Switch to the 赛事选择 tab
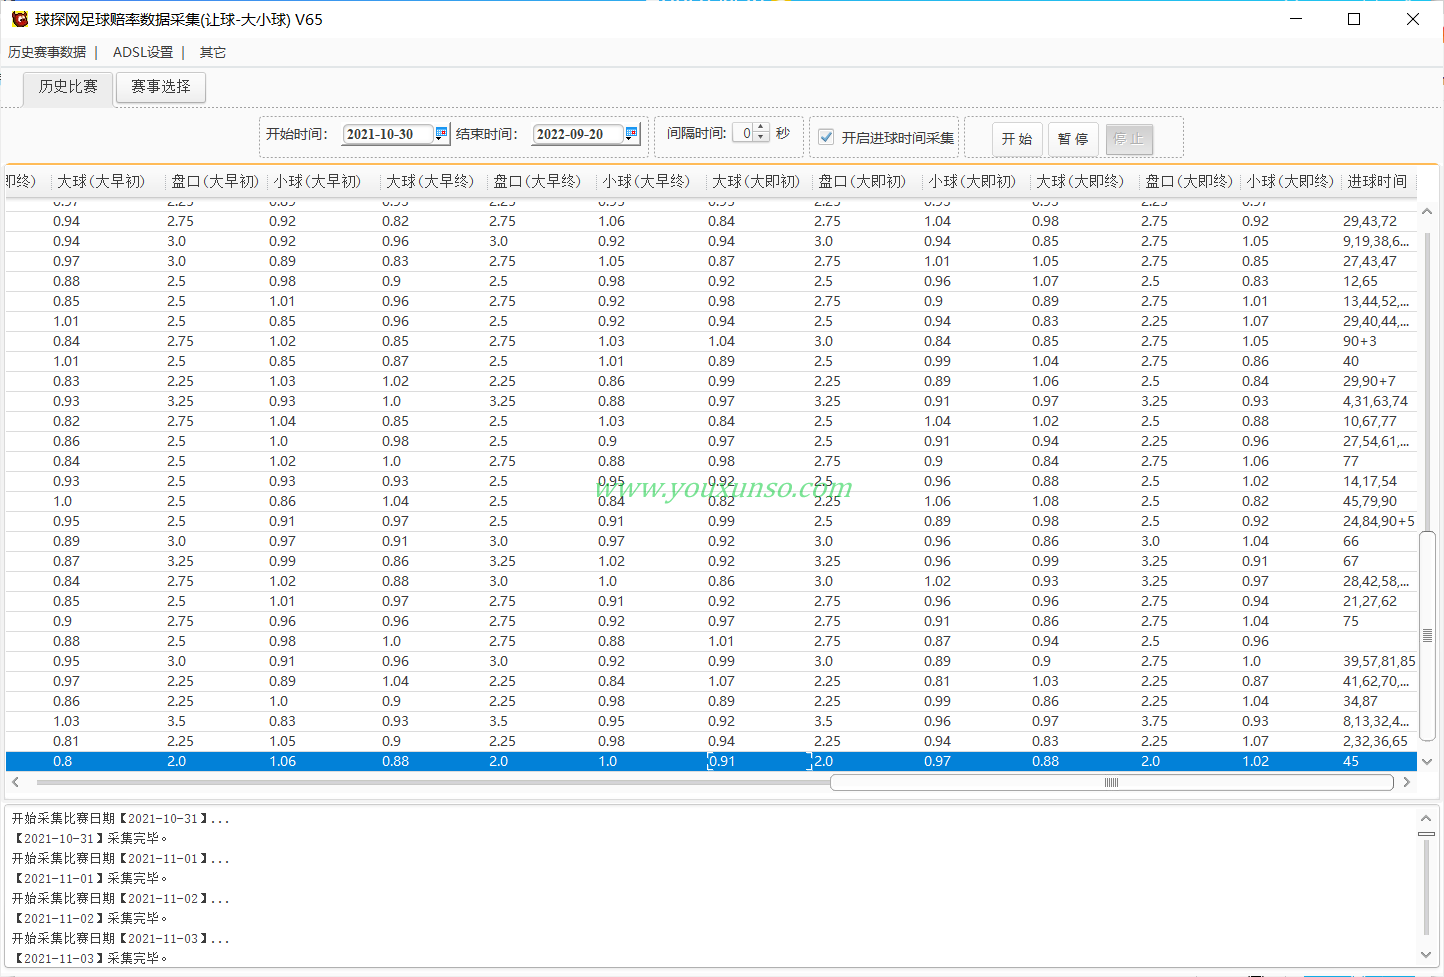 (x=161, y=87)
